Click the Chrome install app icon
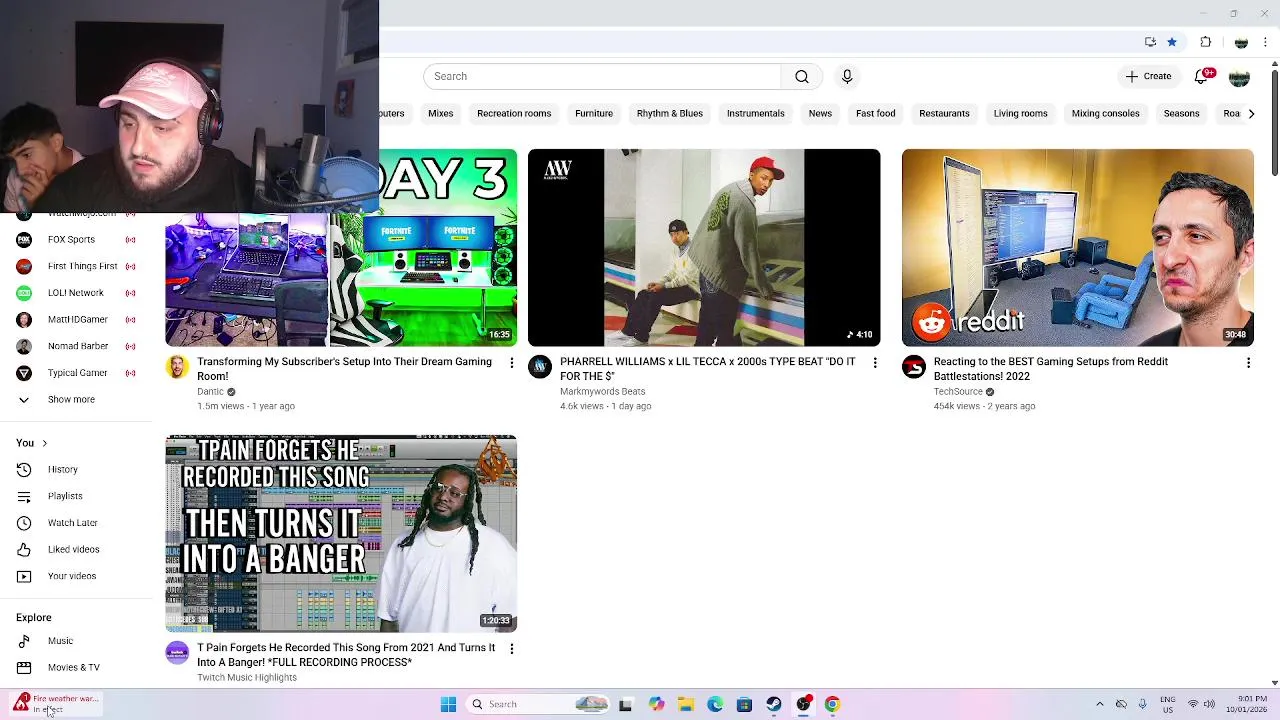 [x=1150, y=42]
